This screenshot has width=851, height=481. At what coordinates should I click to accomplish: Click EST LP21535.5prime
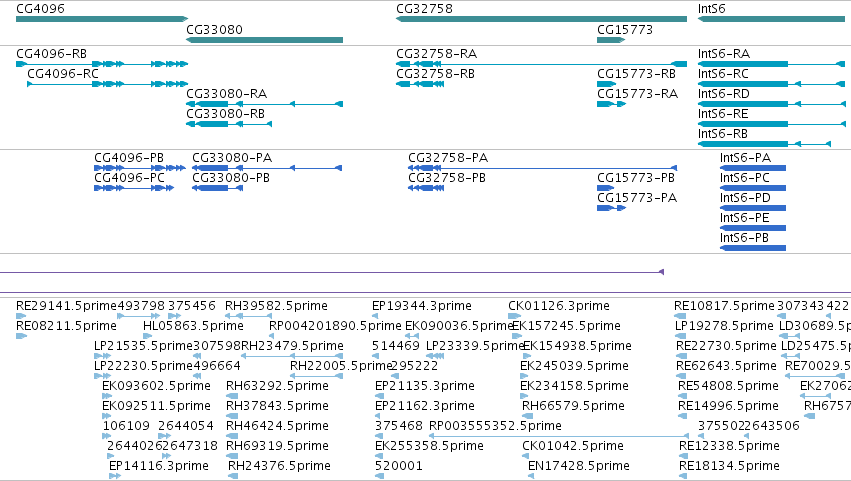102,356
